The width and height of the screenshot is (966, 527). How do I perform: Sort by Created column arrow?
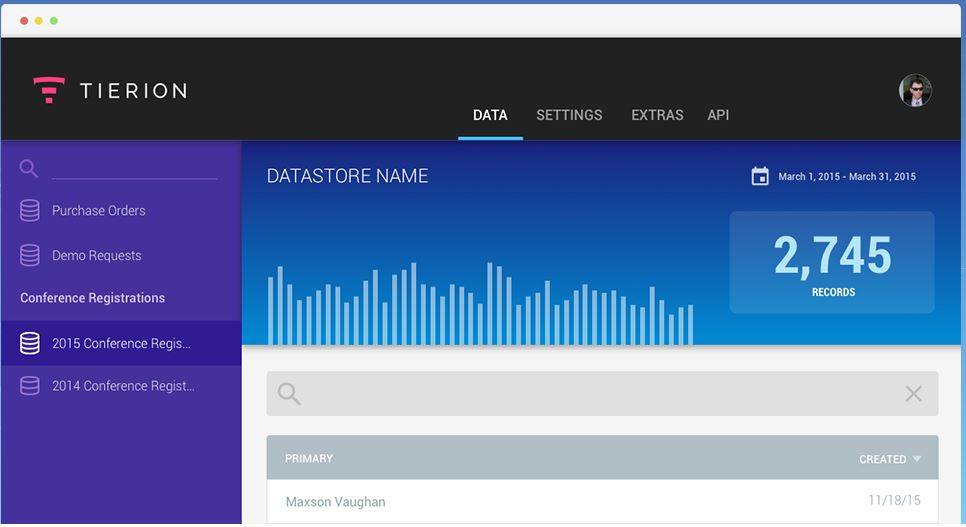click(x=916, y=459)
